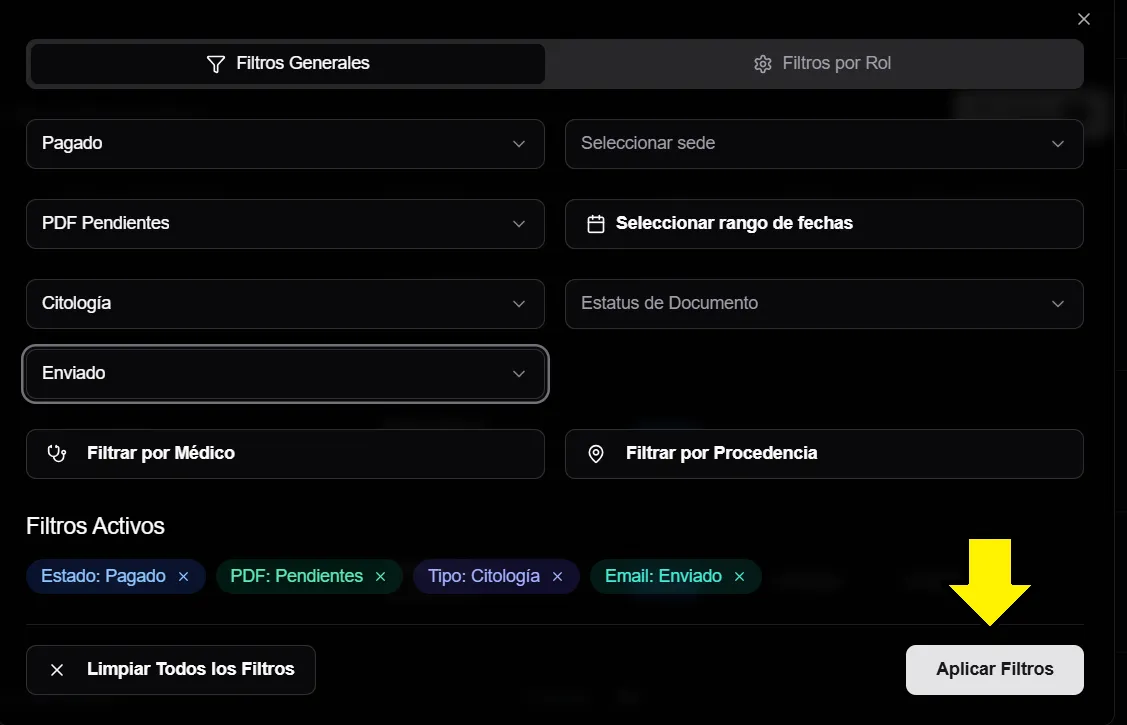Viewport: 1127px width, 725px height.
Task: Expand the Seleccionar sede dropdown
Action: (824, 144)
